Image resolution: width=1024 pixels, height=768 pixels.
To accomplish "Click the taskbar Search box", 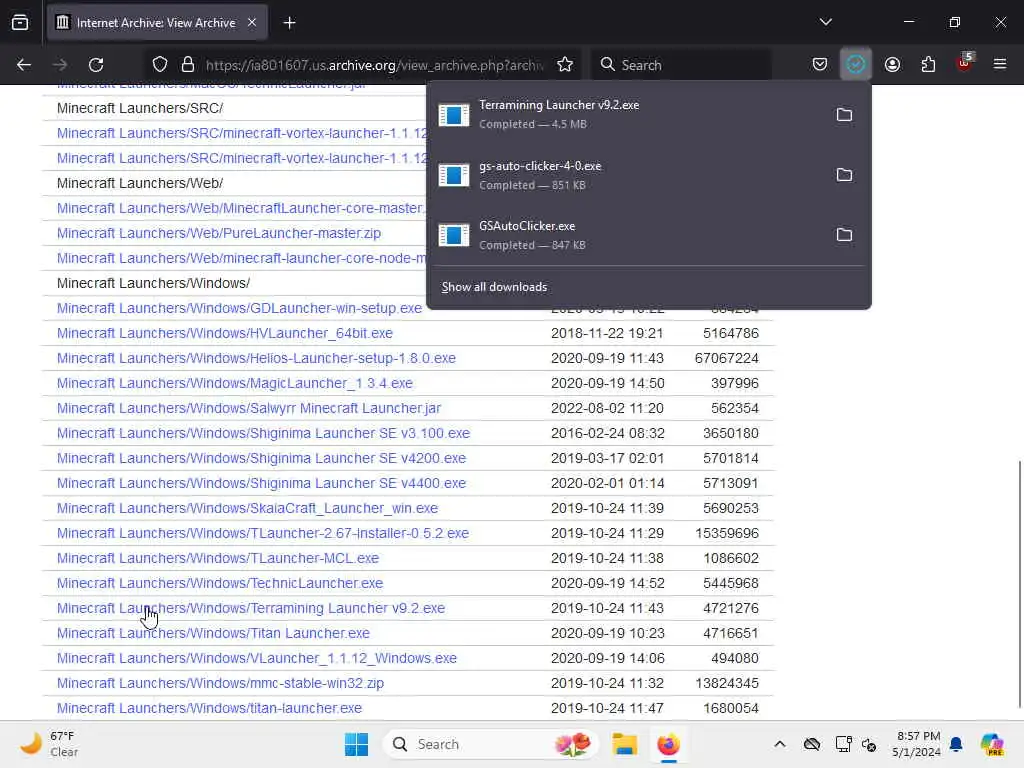I will pos(491,744).
